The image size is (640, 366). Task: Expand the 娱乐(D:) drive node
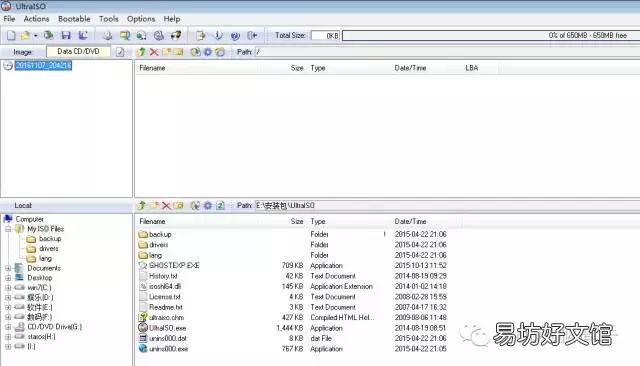tap(8, 297)
